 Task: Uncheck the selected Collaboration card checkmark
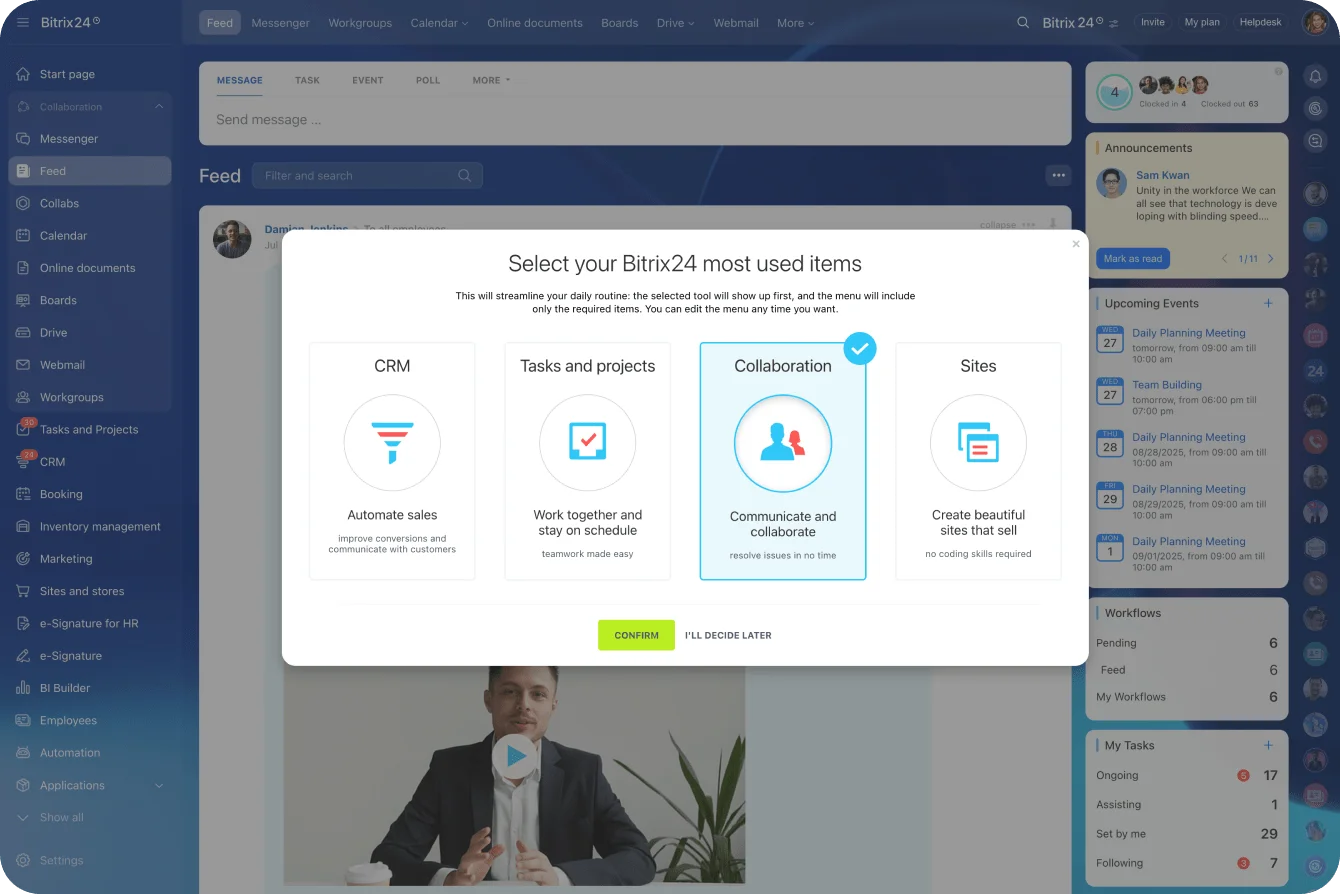pos(859,348)
